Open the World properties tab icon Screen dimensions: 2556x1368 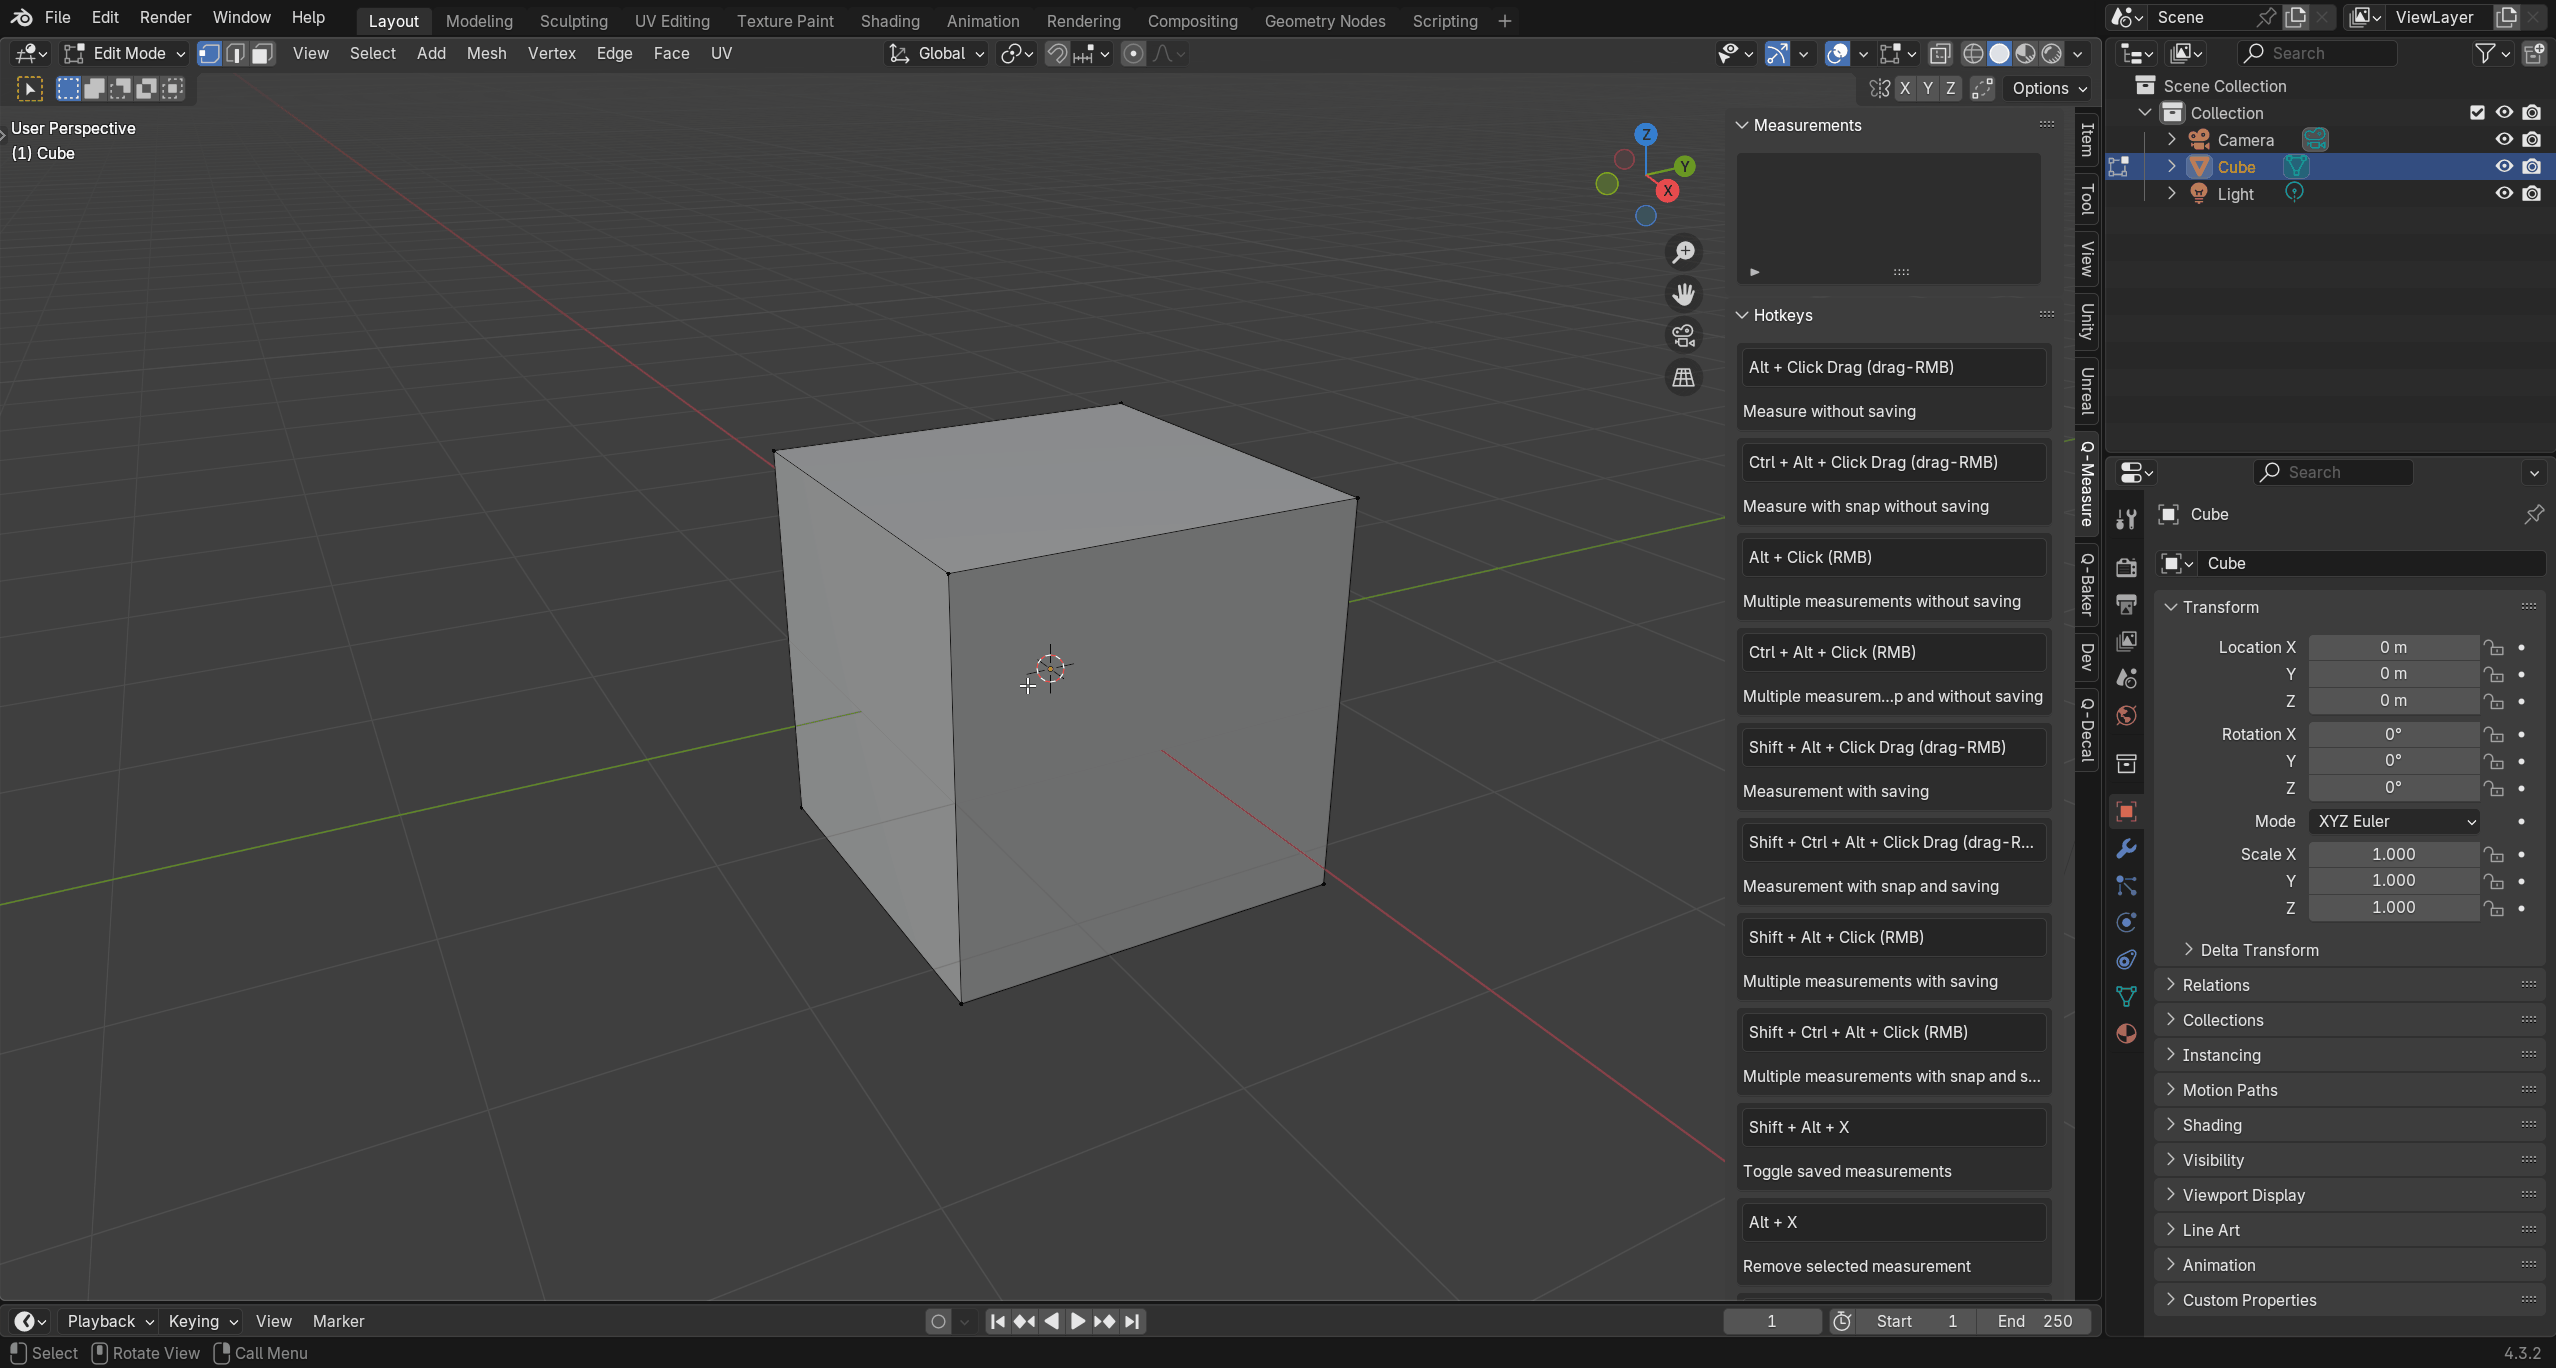(2126, 715)
